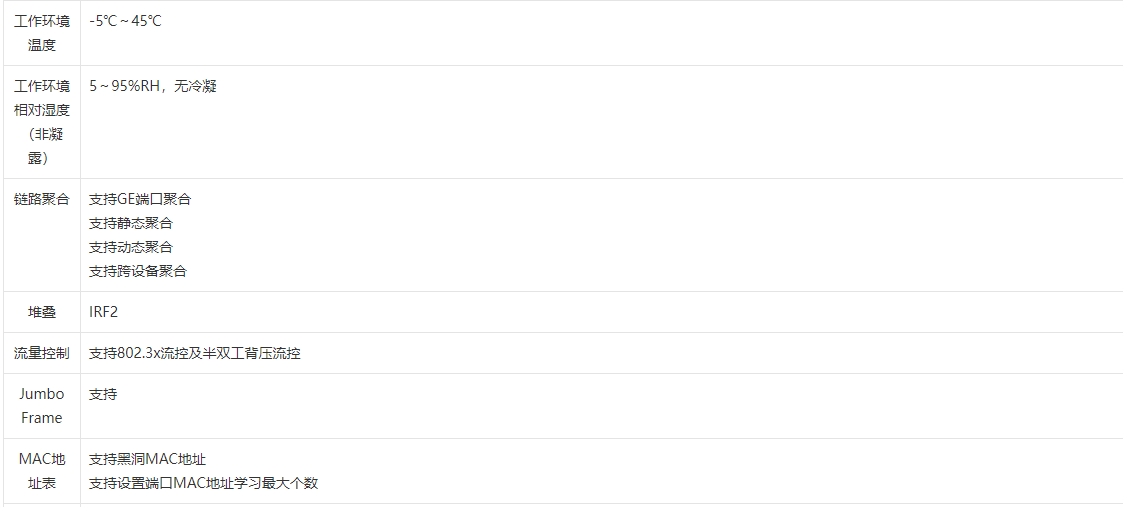Select the 支持黑洞MAC地址 line
Screen dimensions: 1123x507
pyautogui.click(x=147, y=459)
